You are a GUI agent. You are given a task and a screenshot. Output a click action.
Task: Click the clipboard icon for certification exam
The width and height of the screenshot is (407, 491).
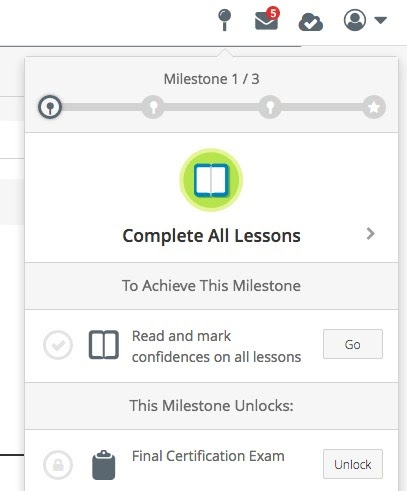(x=104, y=465)
